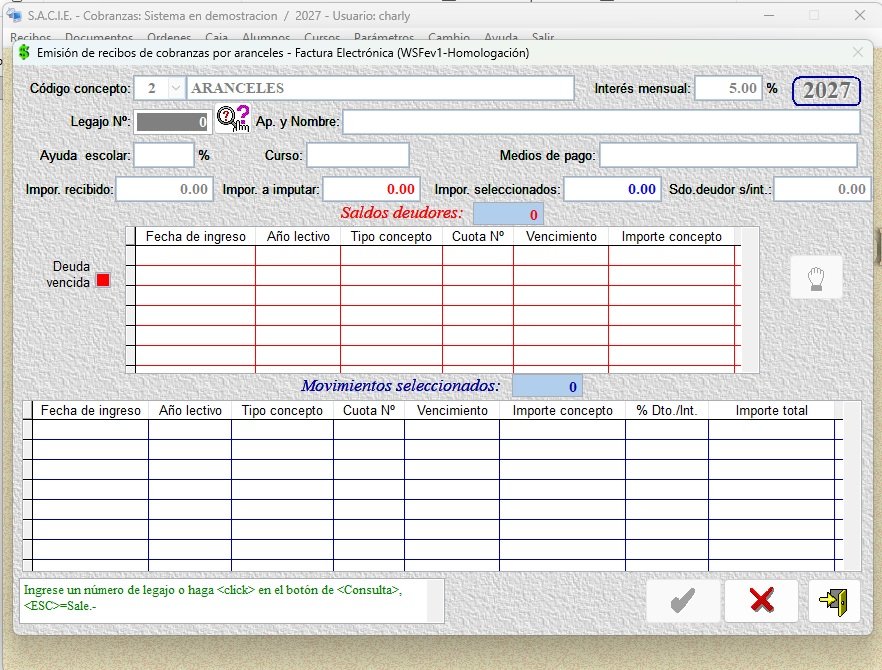Click the Sdo.deudor s/int. field
Viewport: 882px width, 670px height.
point(822,189)
